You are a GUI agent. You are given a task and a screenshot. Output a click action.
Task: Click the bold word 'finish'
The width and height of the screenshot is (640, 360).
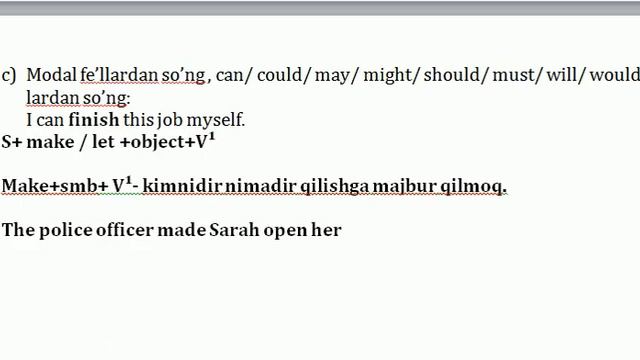pyautogui.click(x=94, y=120)
